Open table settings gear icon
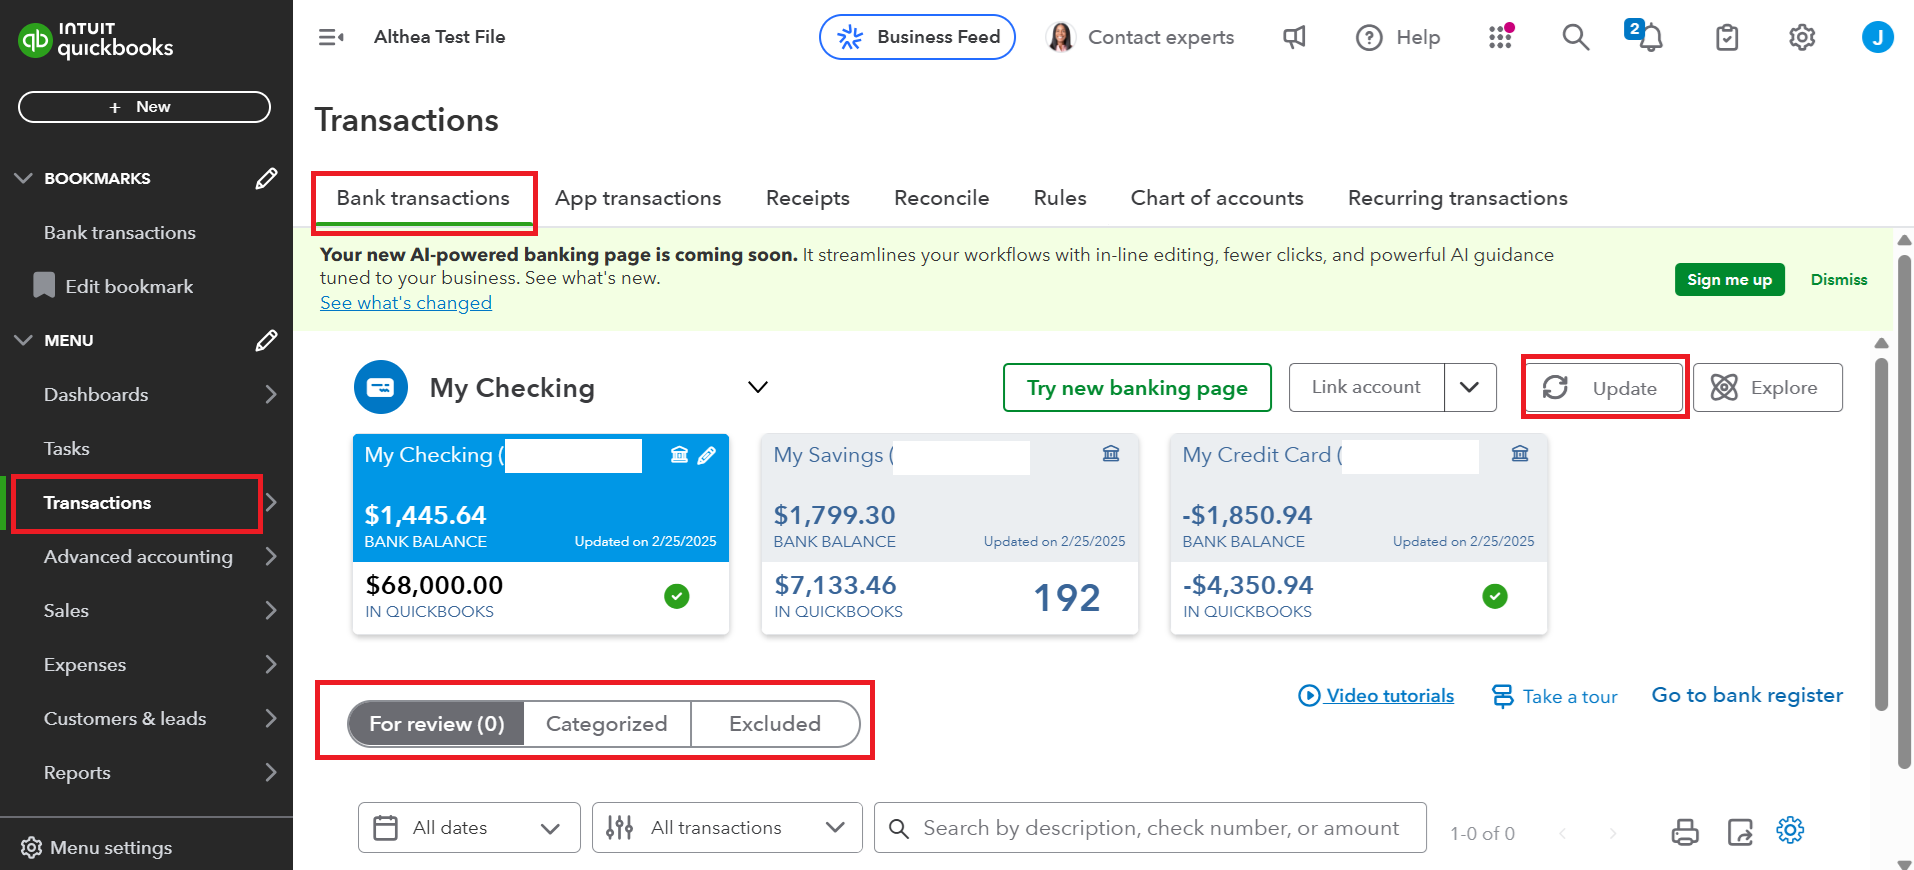1914x870 pixels. 1790,829
